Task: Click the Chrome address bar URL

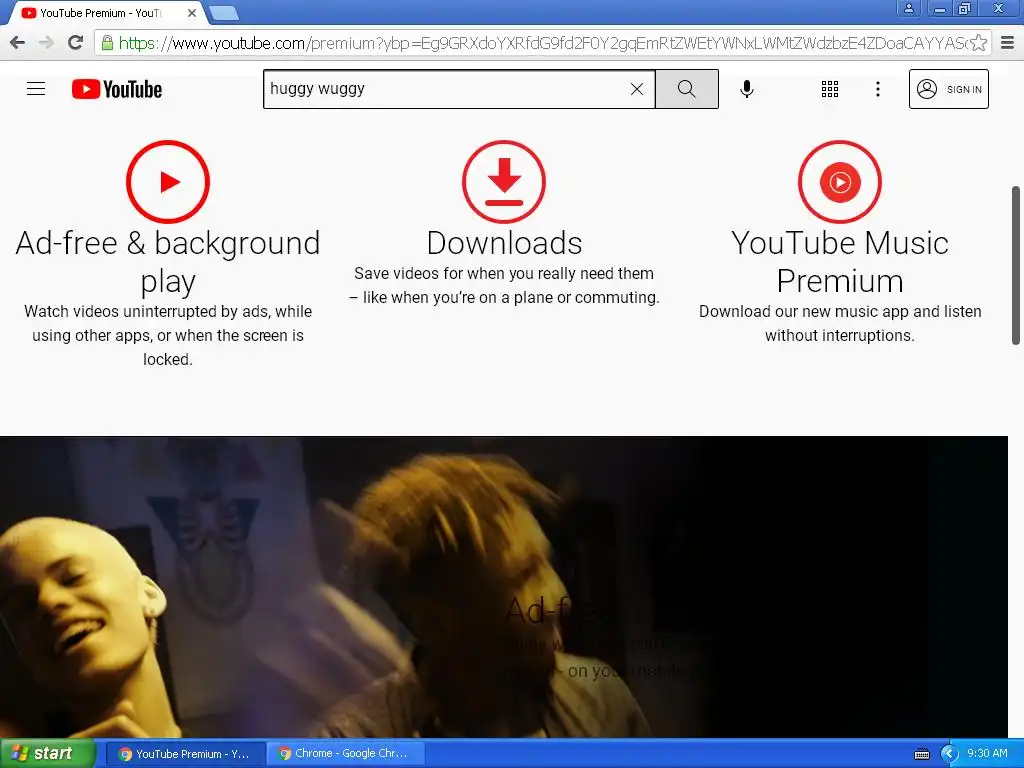Action: click(542, 43)
